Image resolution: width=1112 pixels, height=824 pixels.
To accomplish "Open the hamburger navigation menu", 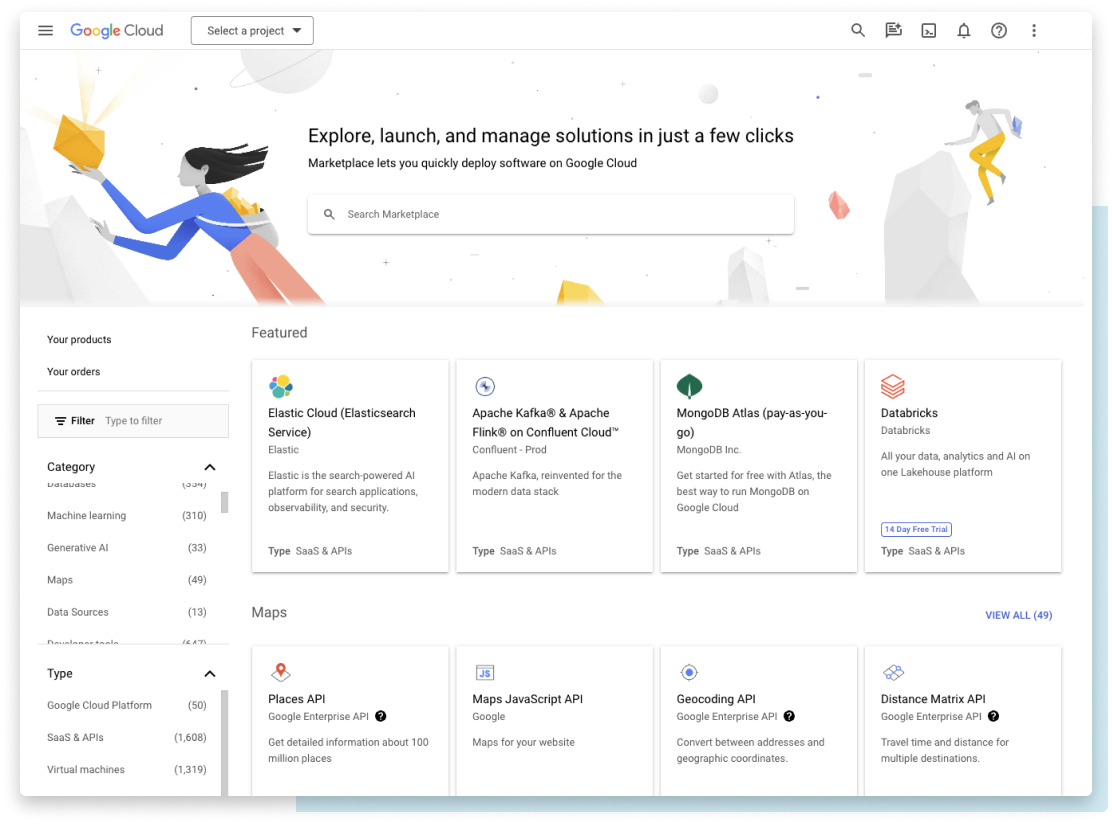I will (x=45, y=30).
